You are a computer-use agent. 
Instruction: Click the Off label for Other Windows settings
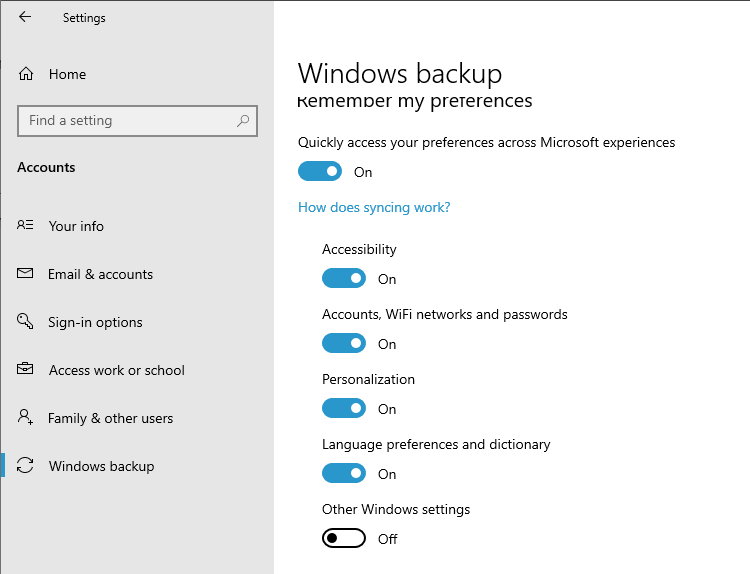point(387,539)
